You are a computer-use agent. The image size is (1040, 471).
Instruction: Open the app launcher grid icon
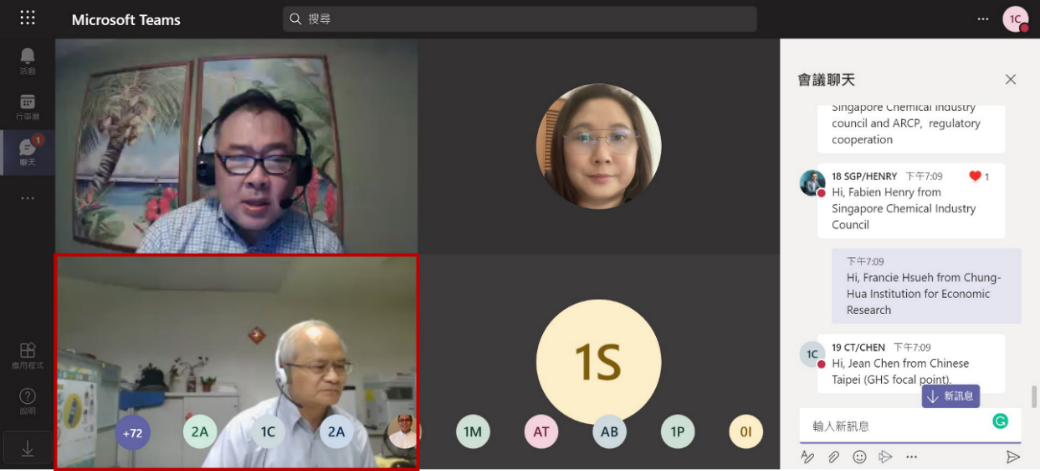click(x=27, y=19)
